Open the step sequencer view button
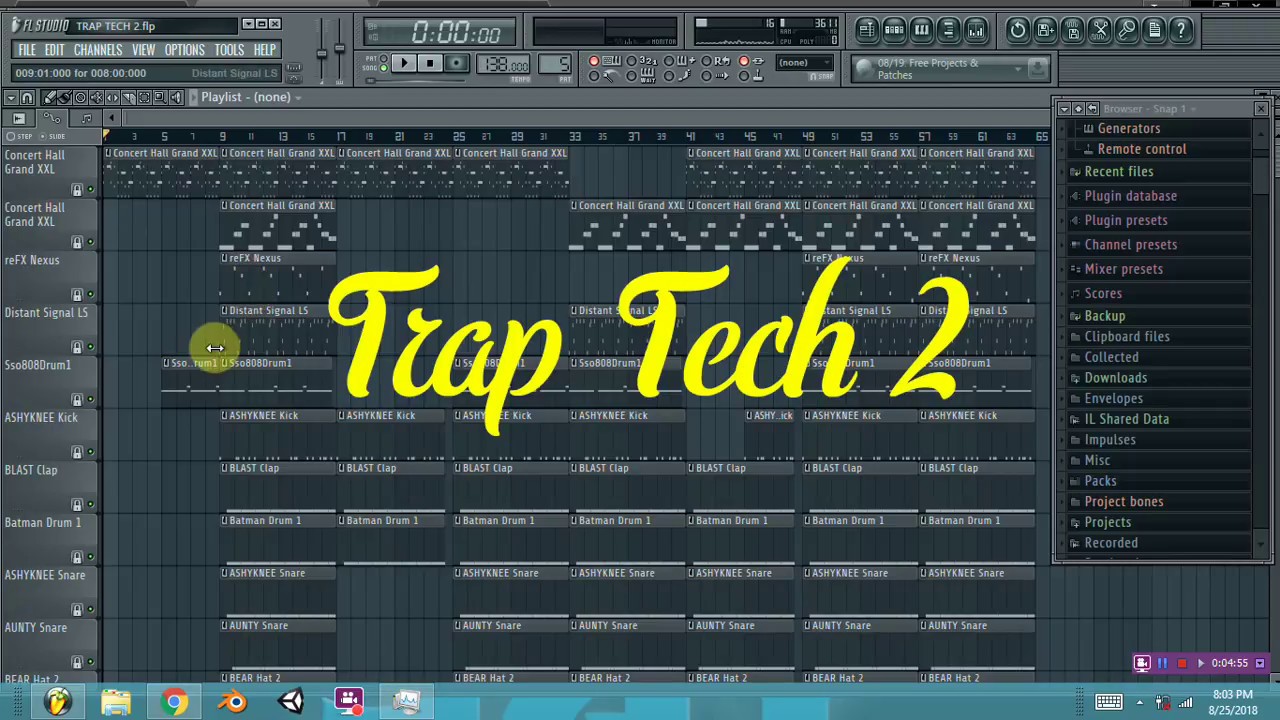Image resolution: width=1280 pixels, height=720 pixels. coord(894,30)
